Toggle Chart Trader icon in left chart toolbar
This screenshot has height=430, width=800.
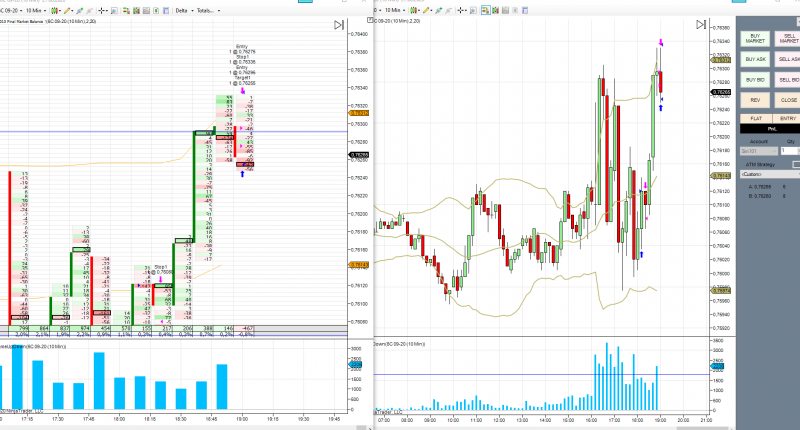coord(126,10)
